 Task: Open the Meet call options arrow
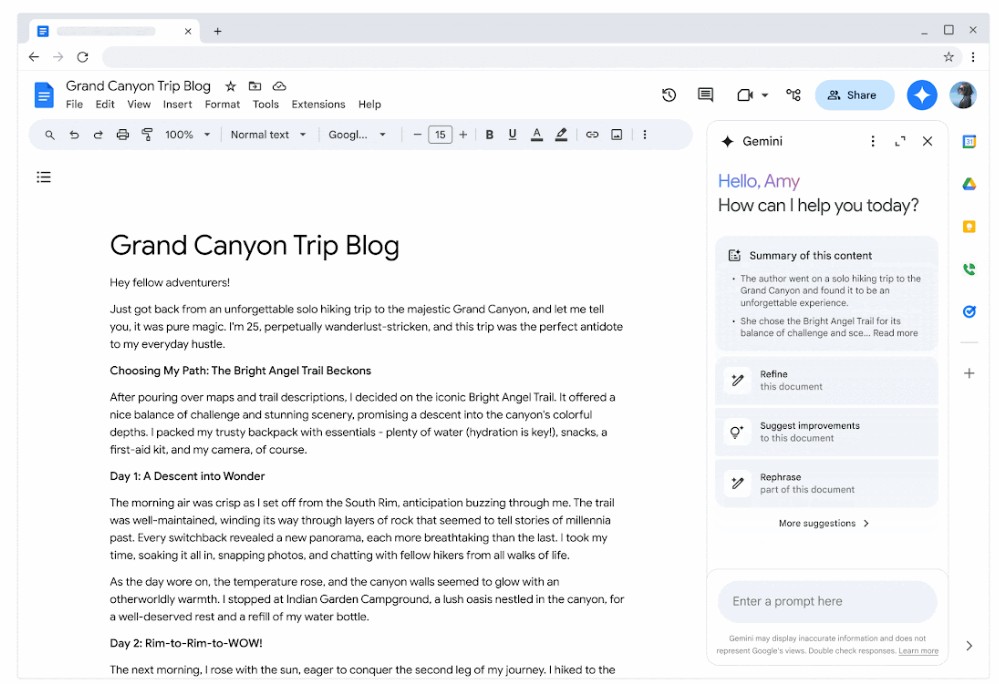coord(765,96)
